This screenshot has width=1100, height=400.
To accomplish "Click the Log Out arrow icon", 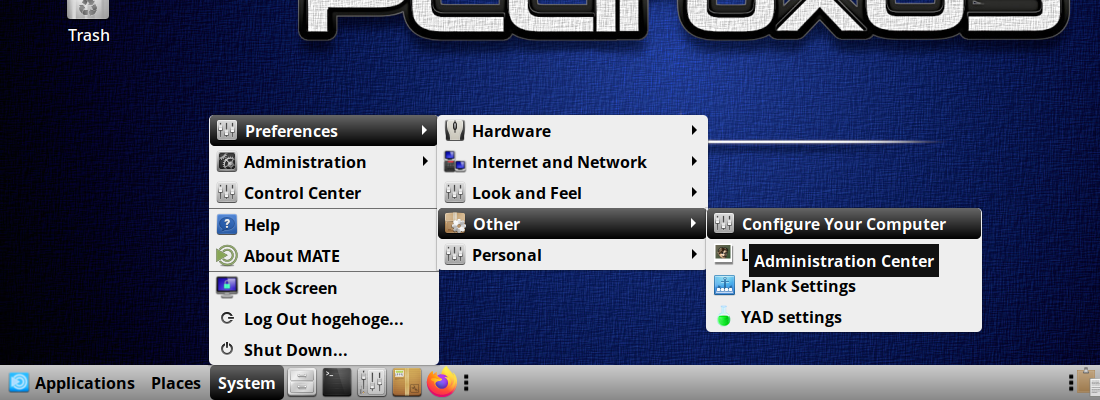I will [227, 318].
